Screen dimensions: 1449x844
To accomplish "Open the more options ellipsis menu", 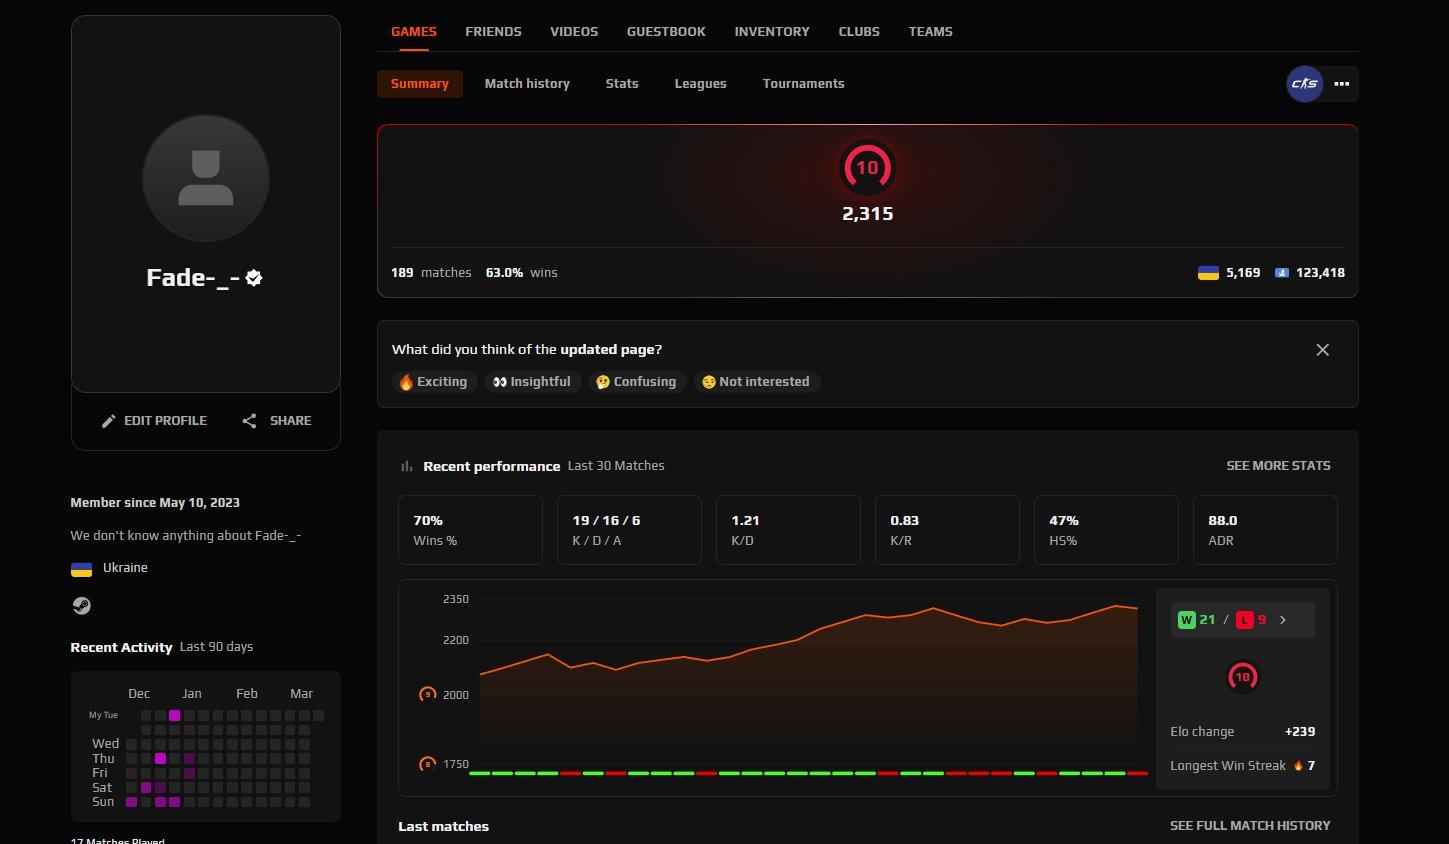I will [x=1341, y=84].
